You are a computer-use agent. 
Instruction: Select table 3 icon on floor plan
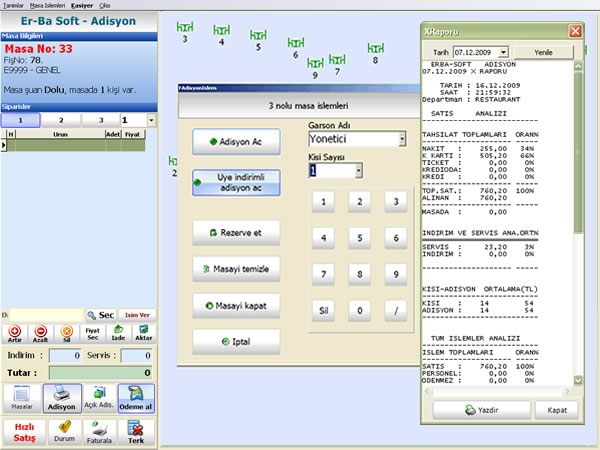tap(185, 27)
